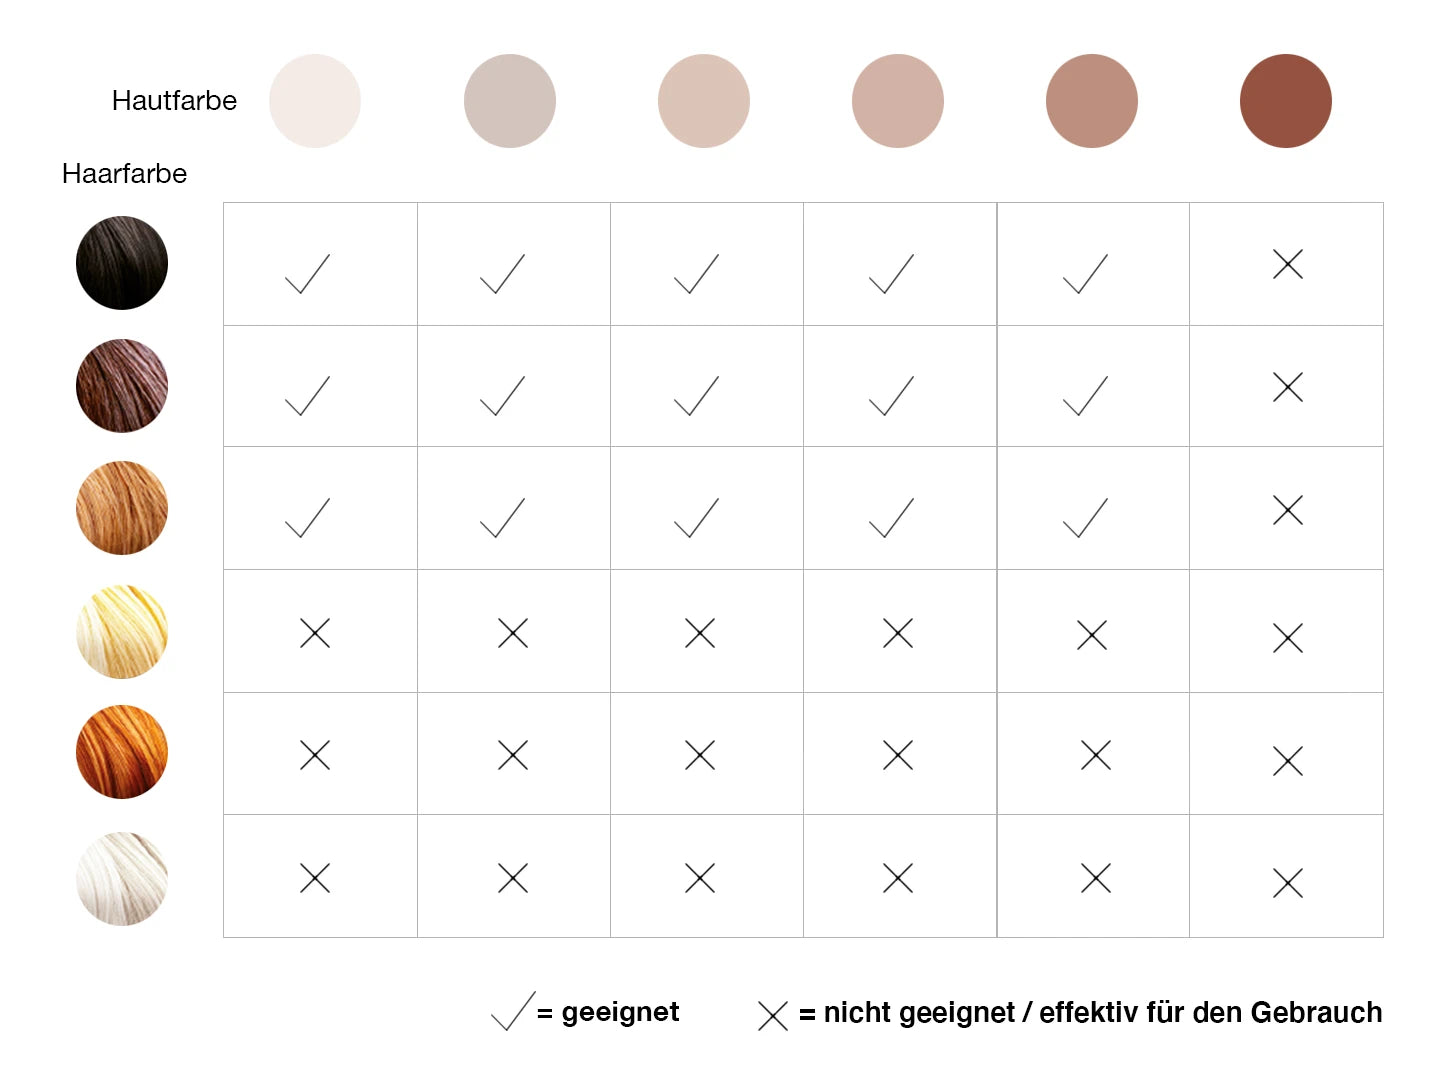
Task: Click the X for black hair, darkest skin
Action: [1287, 264]
